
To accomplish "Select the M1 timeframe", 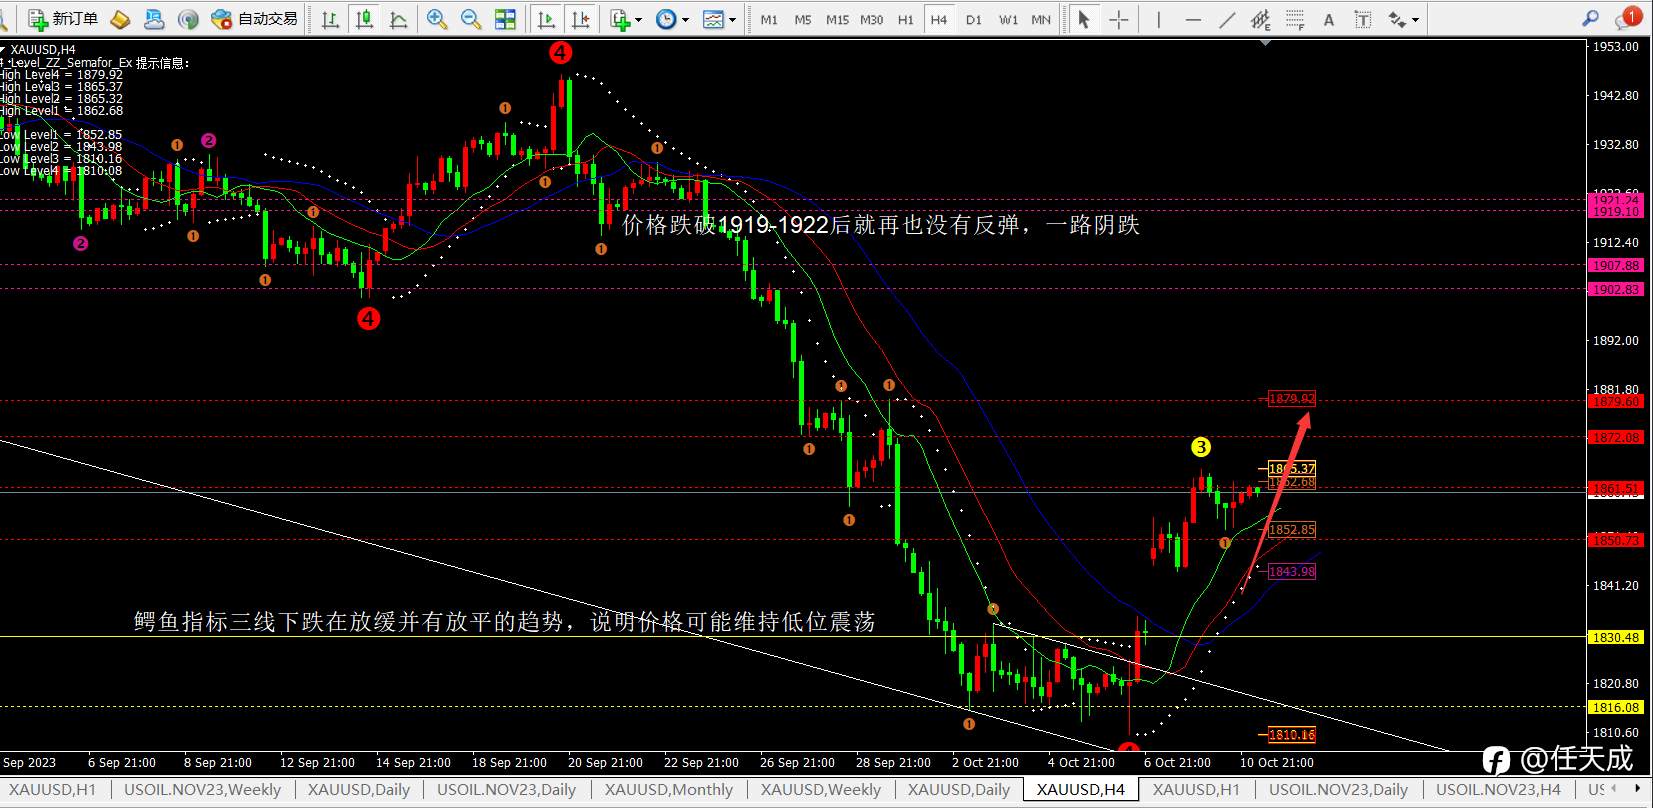I will (x=769, y=19).
